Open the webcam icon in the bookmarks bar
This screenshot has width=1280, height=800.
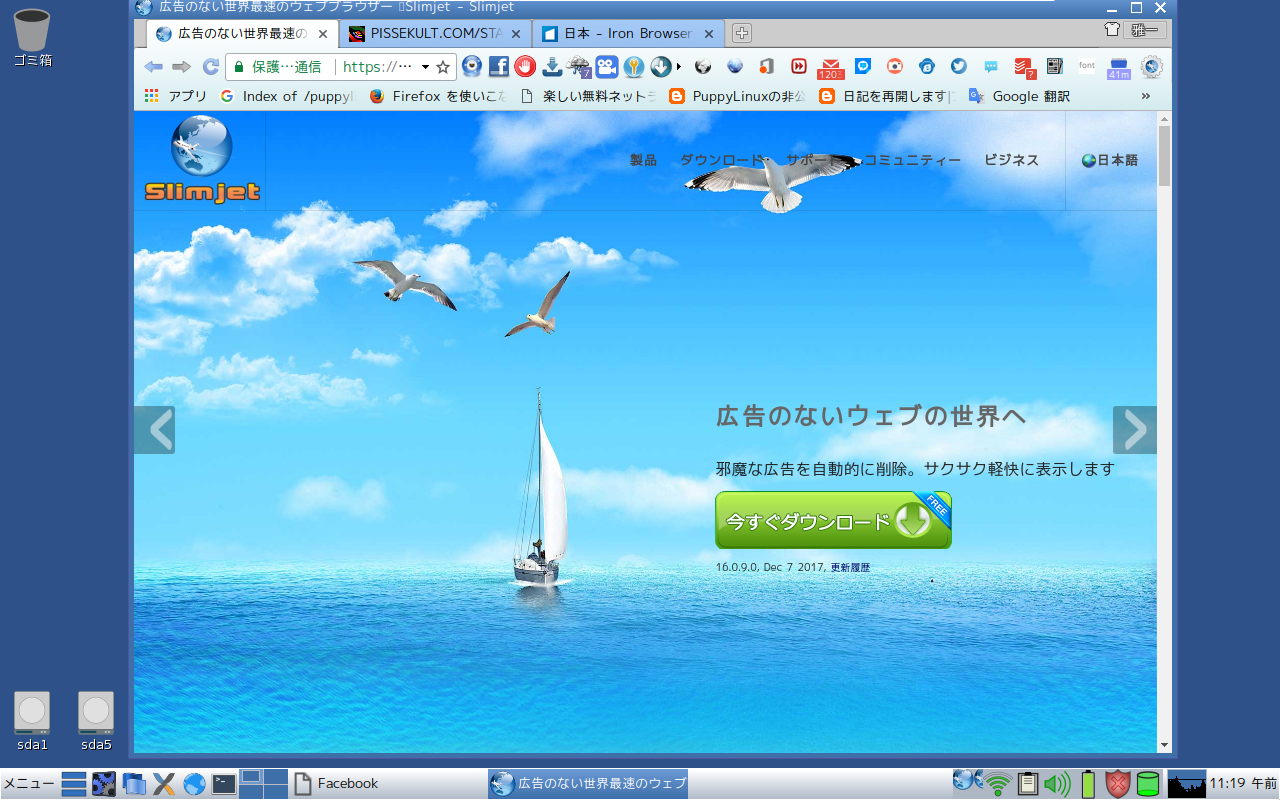click(605, 67)
